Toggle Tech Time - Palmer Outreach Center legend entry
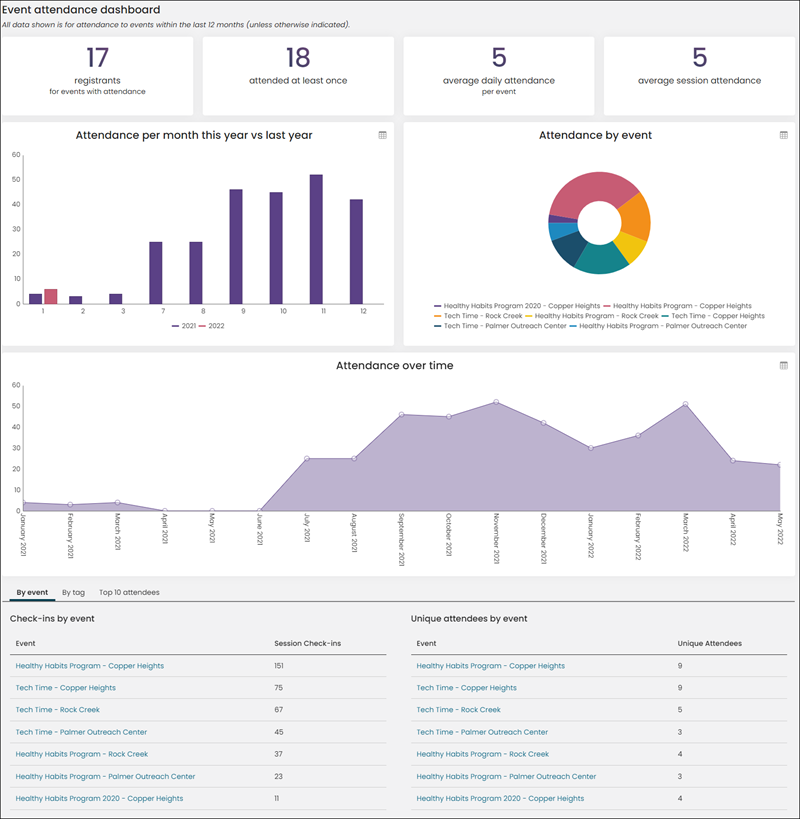 (500, 326)
